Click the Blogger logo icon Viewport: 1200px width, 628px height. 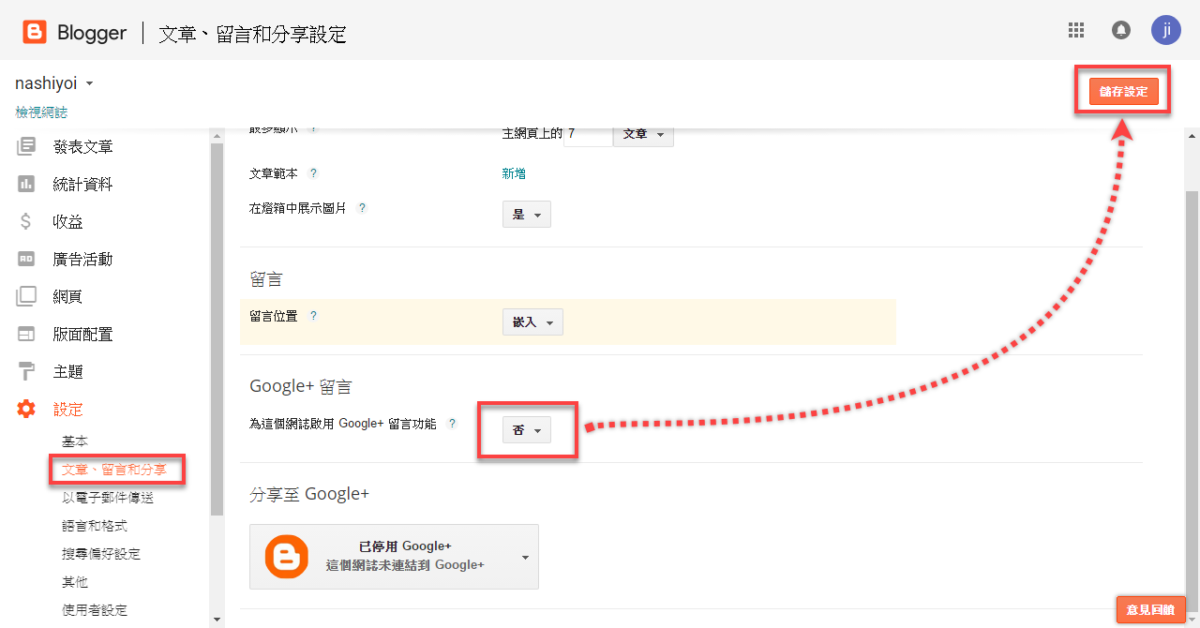[x=36, y=33]
